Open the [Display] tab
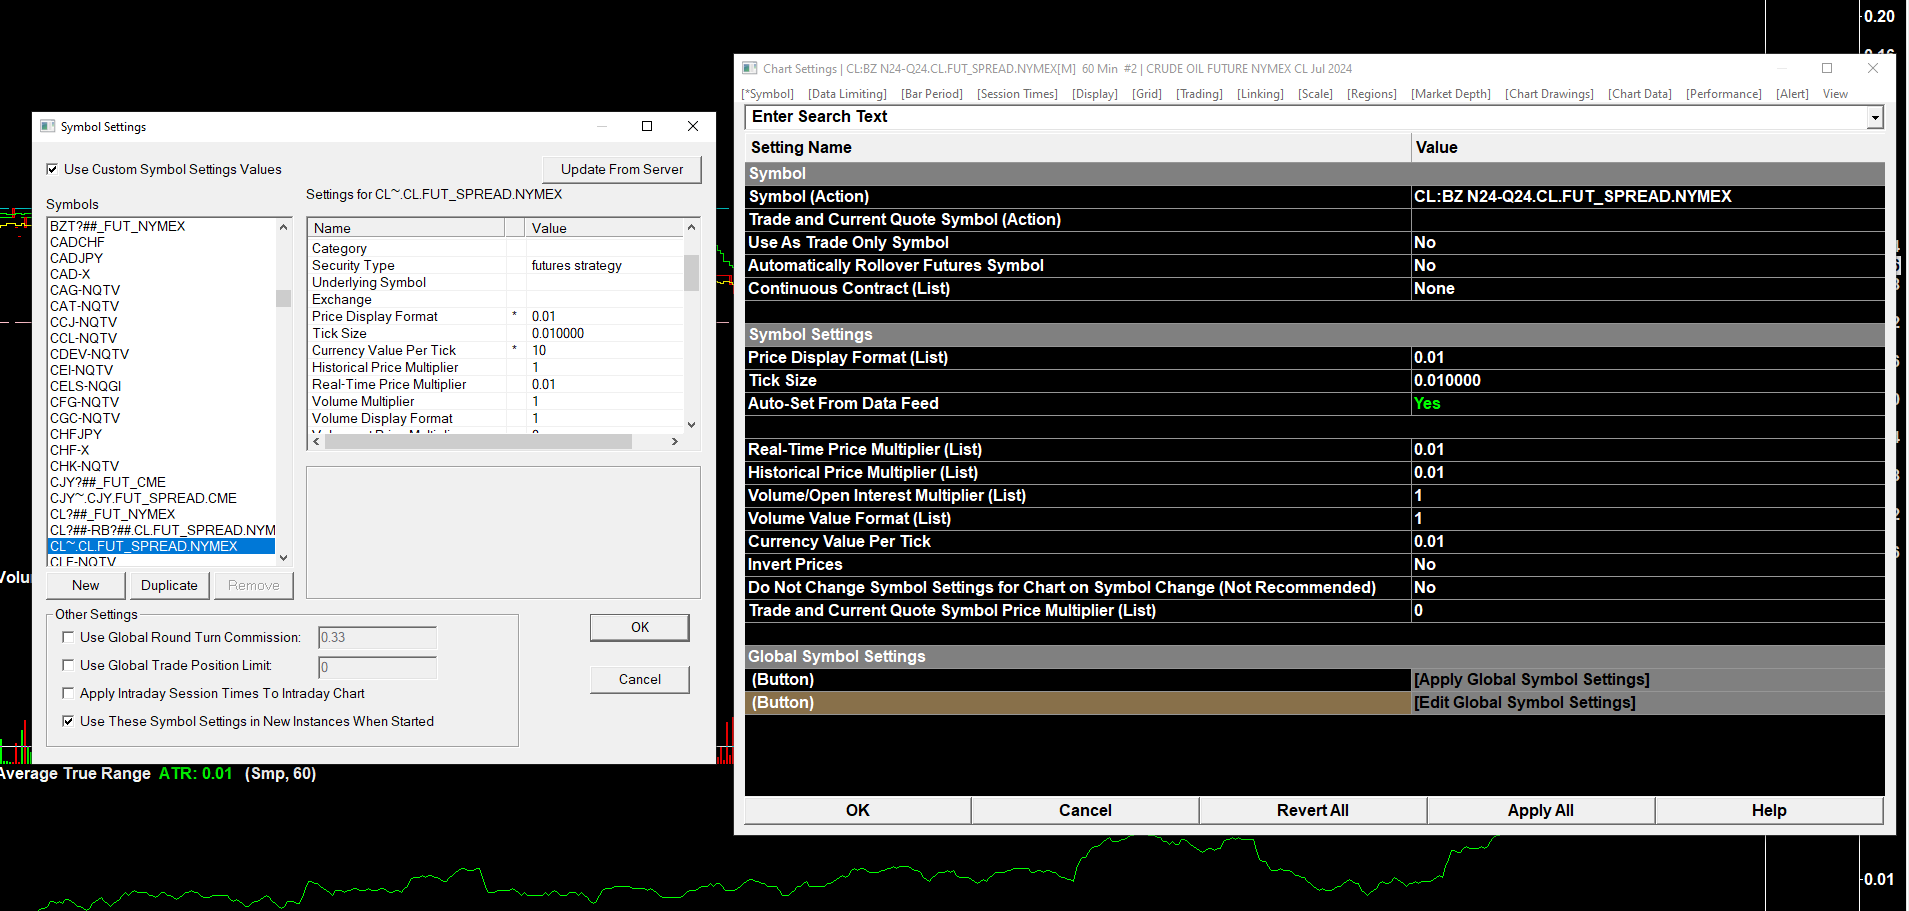This screenshot has width=1909, height=911. click(1095, 94)
